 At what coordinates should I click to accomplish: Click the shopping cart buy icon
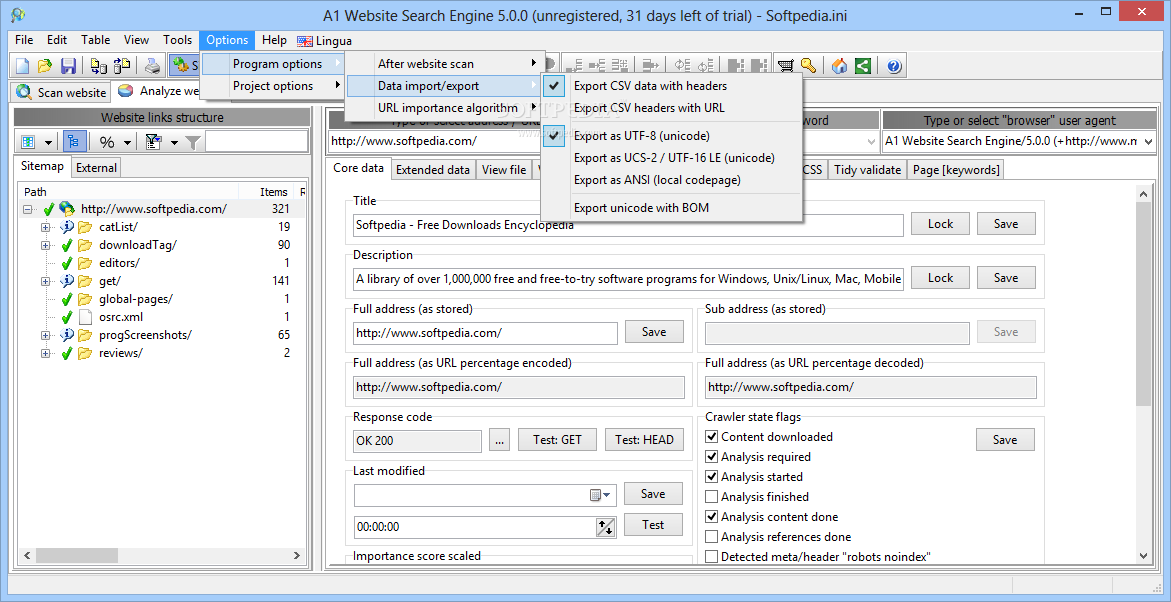[x=786, y=66]
